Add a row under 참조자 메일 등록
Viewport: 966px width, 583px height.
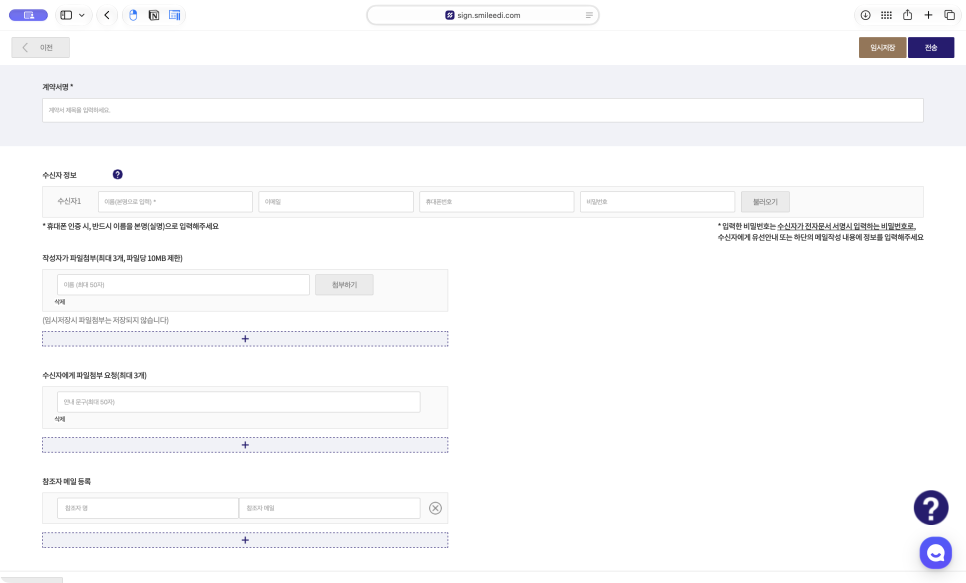click(245, 540)
